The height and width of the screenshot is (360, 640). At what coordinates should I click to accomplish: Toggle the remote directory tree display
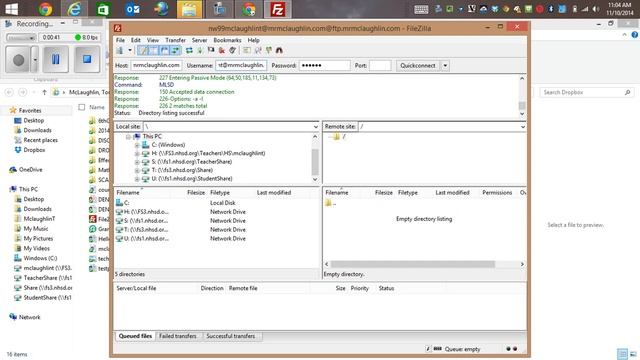[x=164, y=51]
